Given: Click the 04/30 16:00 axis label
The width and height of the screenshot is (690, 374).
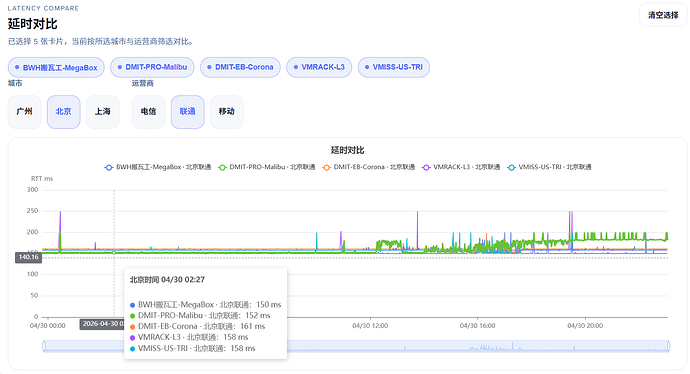Looking at the screenshot, I should coord(477,326).
